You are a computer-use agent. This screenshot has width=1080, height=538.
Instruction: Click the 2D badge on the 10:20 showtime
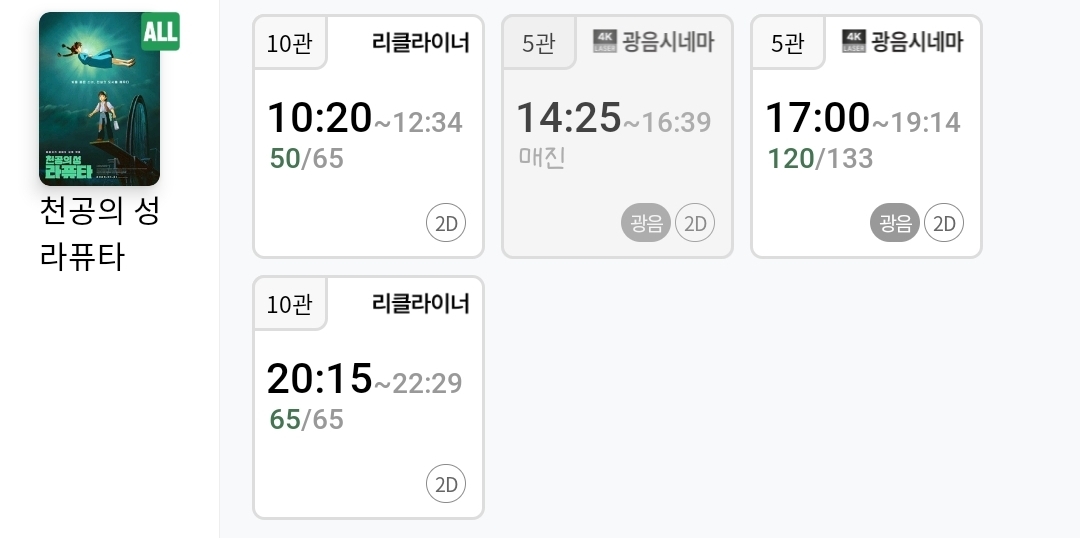click(446, 223)
